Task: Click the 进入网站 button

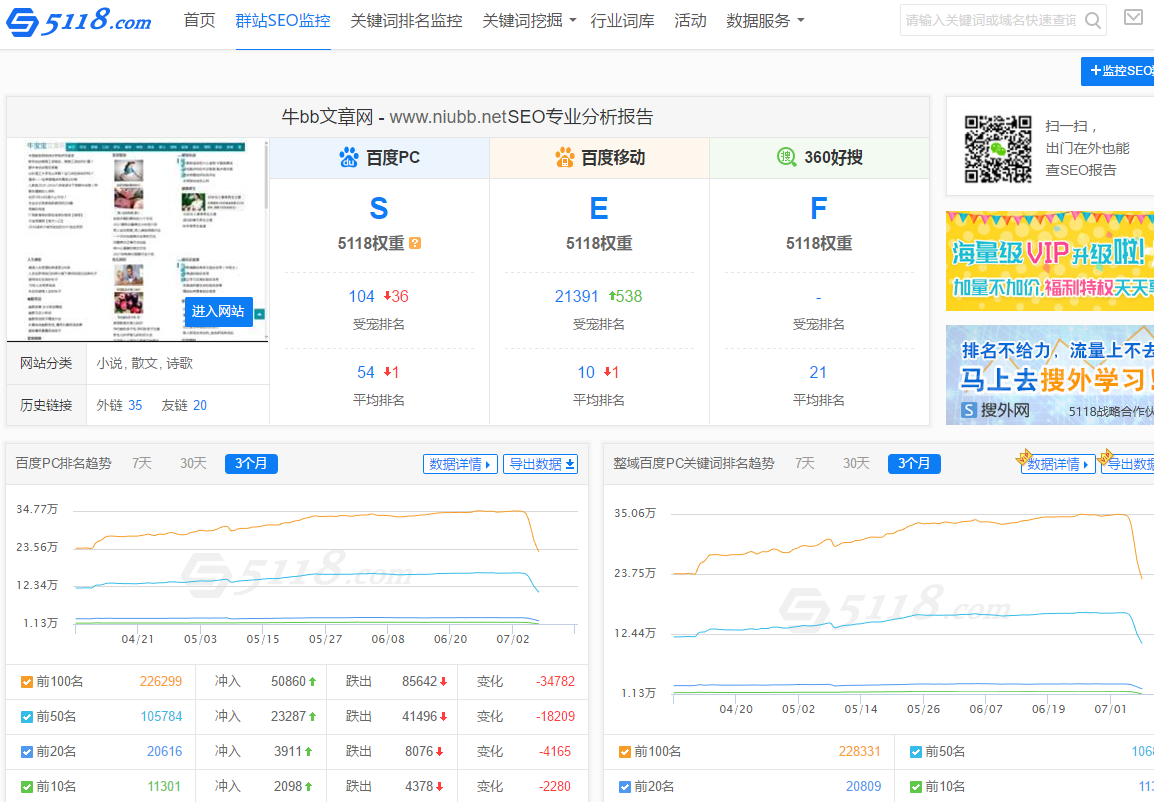Action: (218, 311)
